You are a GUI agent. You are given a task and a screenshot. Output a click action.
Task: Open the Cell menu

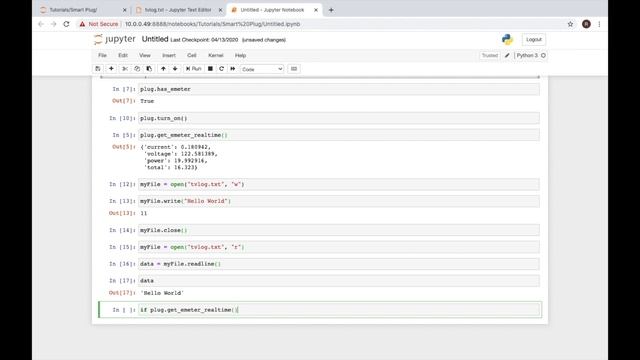coord(191,56)
